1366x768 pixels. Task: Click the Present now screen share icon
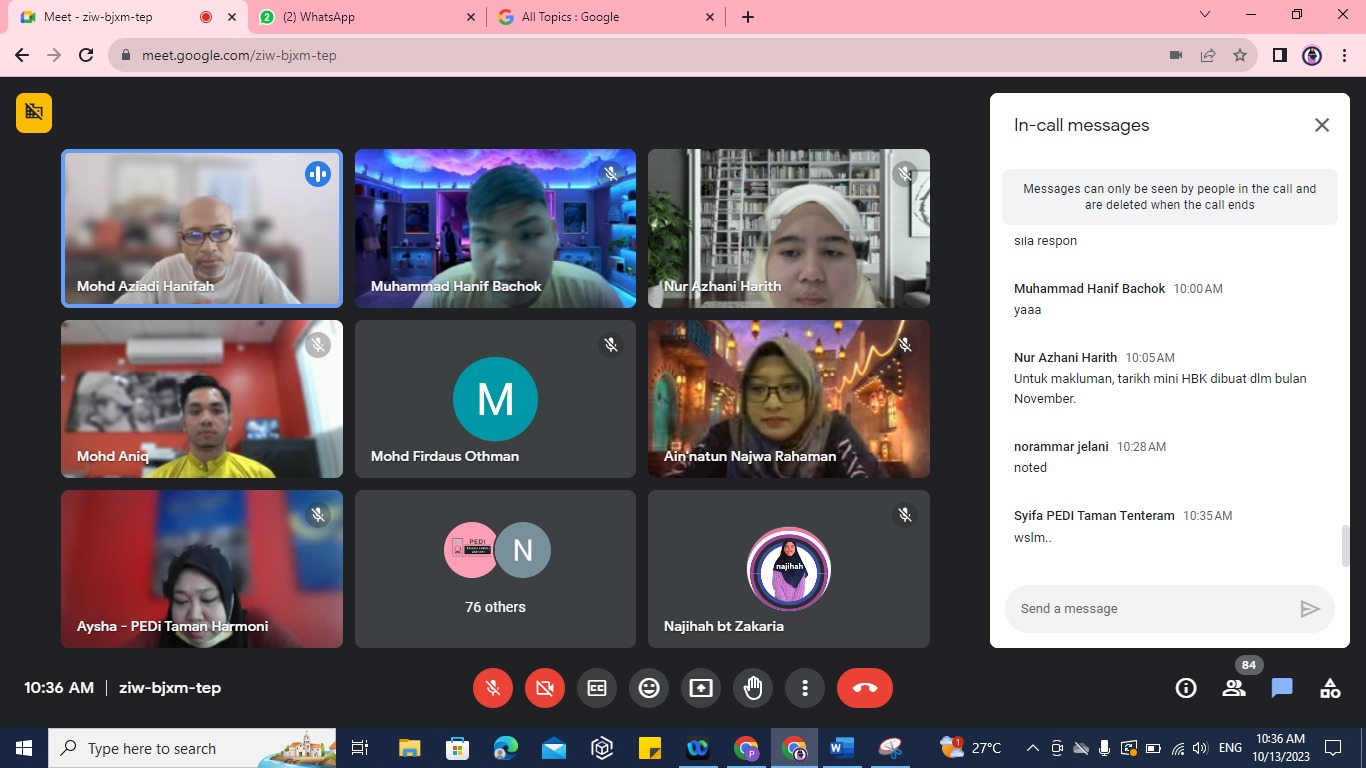click(x=701, y=688)
